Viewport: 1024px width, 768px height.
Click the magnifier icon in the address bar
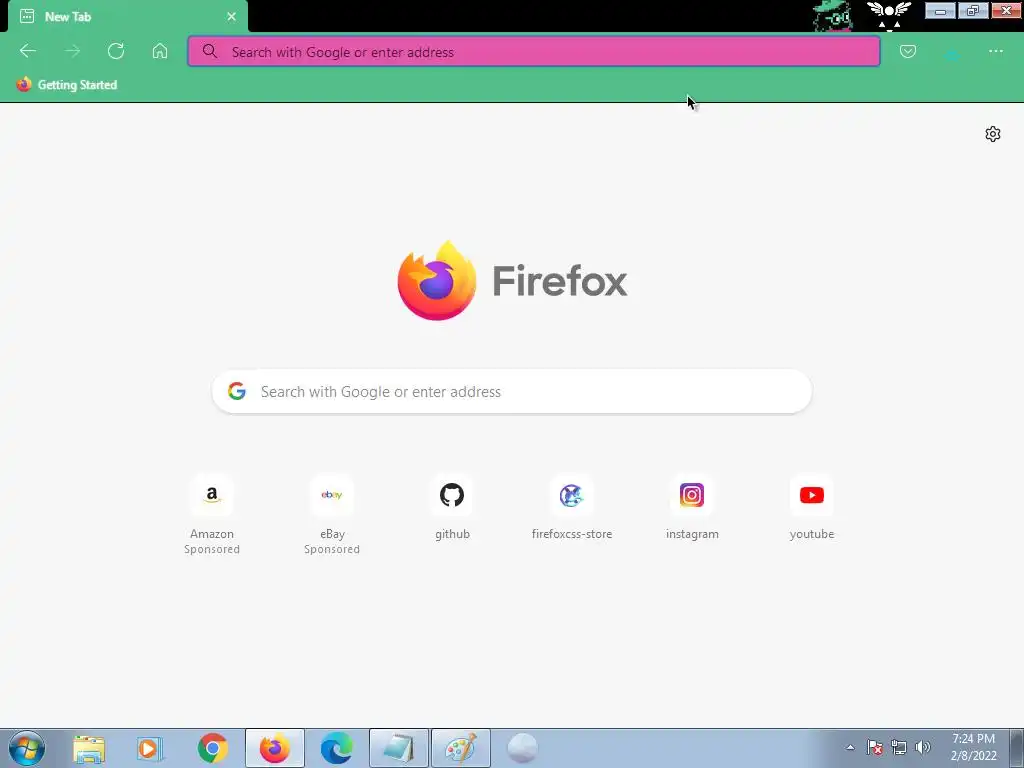(210, 51)
